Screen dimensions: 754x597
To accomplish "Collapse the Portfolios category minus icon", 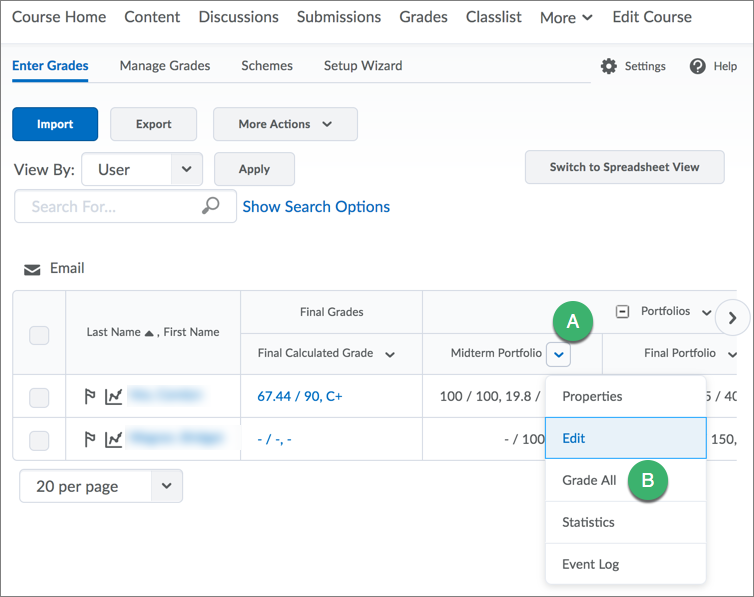I will [x=622, y=311].
